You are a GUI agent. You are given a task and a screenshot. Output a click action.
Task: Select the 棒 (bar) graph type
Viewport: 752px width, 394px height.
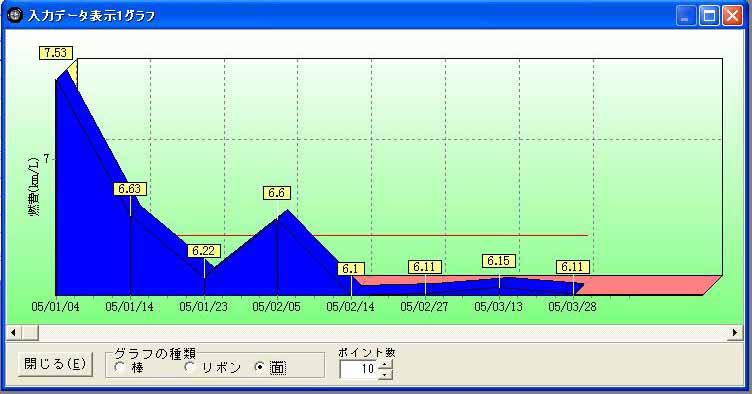pyautogui.click(x=129, y=368)
